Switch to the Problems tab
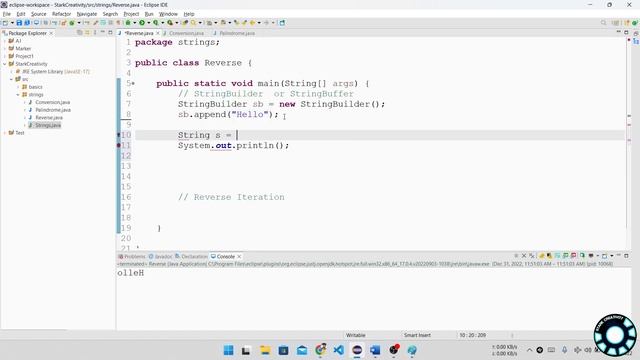Screen dimensions: 640x360 tap(132, 256)
